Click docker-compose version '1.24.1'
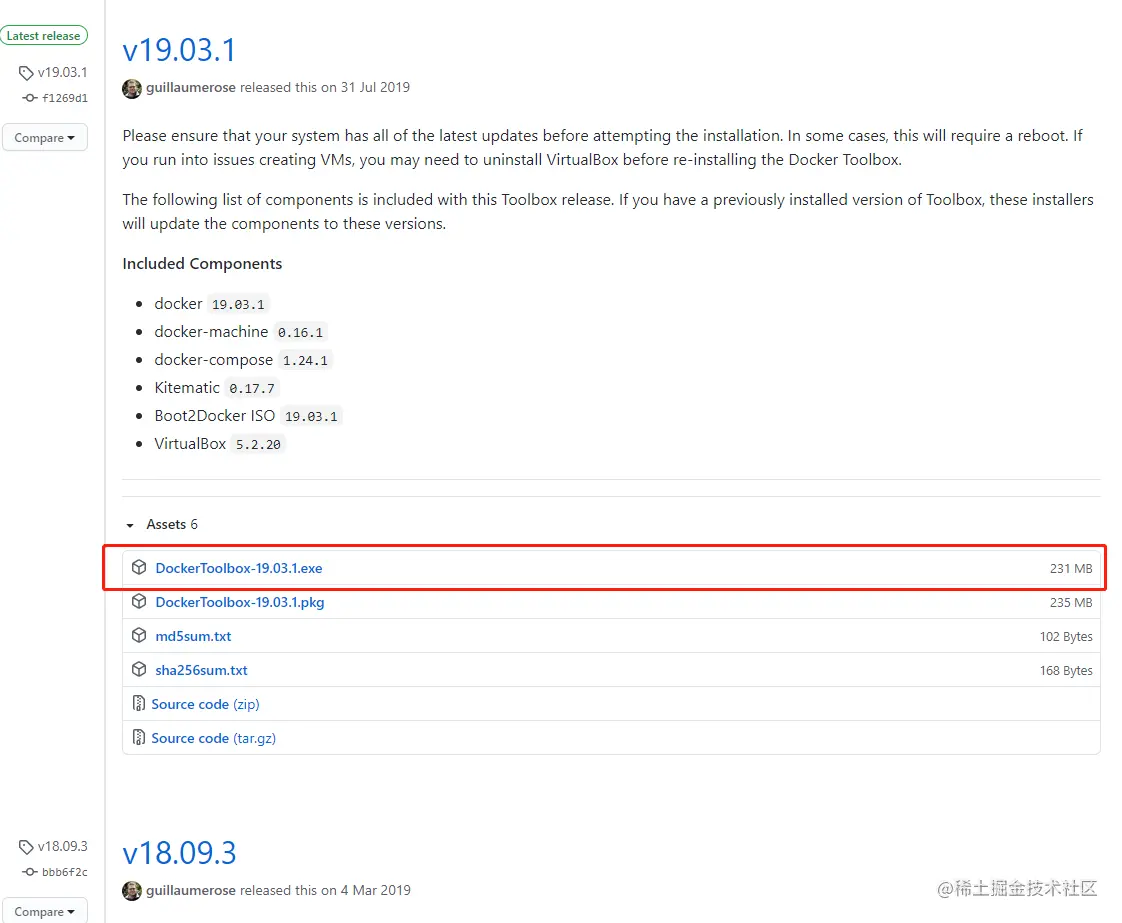Image resolution: width=1122 pixels, height=923 pixels. point(306,360)
